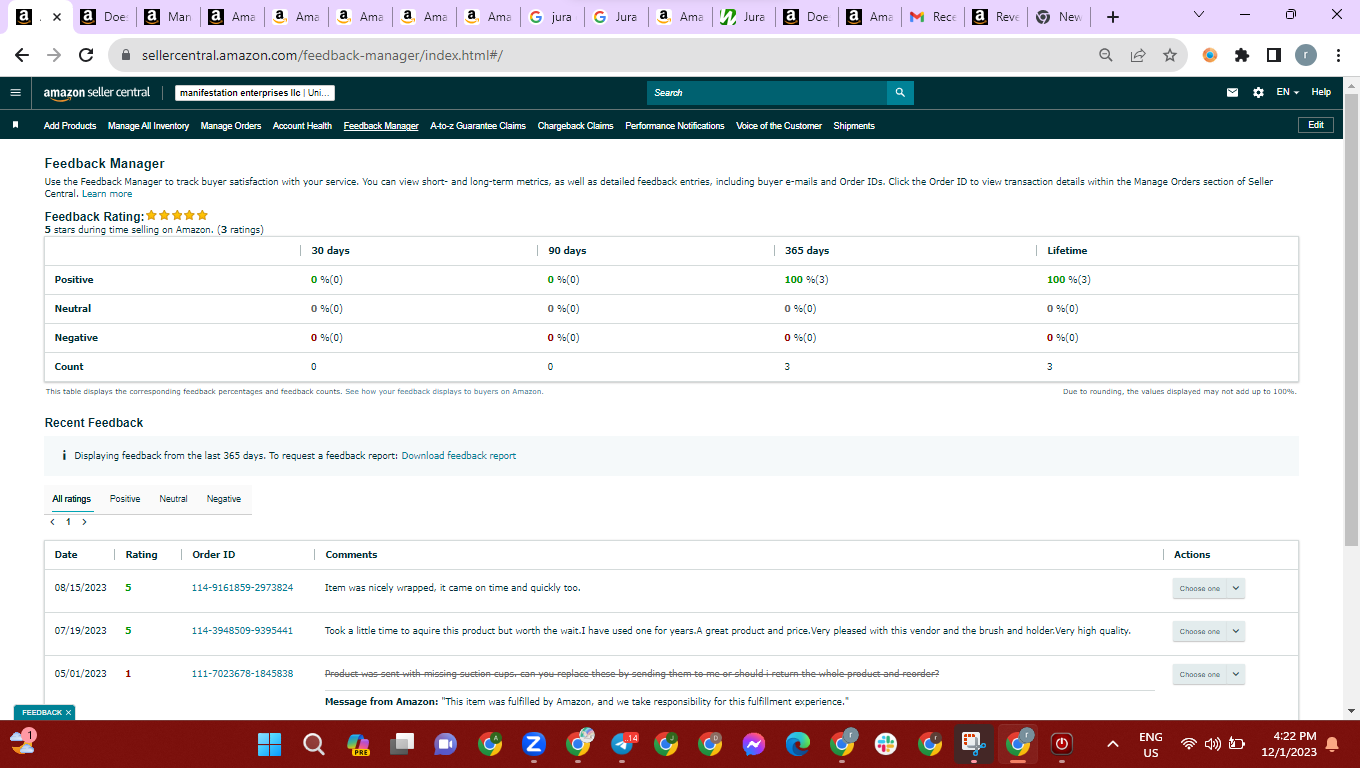Open Account Health
Image resolution: width=1360 pixels, height=768 pixels.
pos(302,126)
